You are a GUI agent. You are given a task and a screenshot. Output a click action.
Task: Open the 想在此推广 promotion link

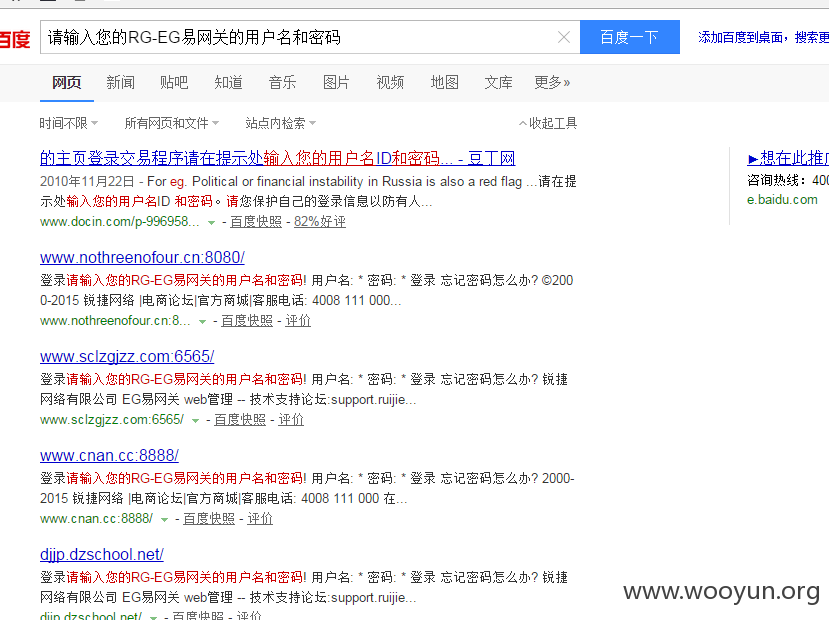click(x=788, y=158)
